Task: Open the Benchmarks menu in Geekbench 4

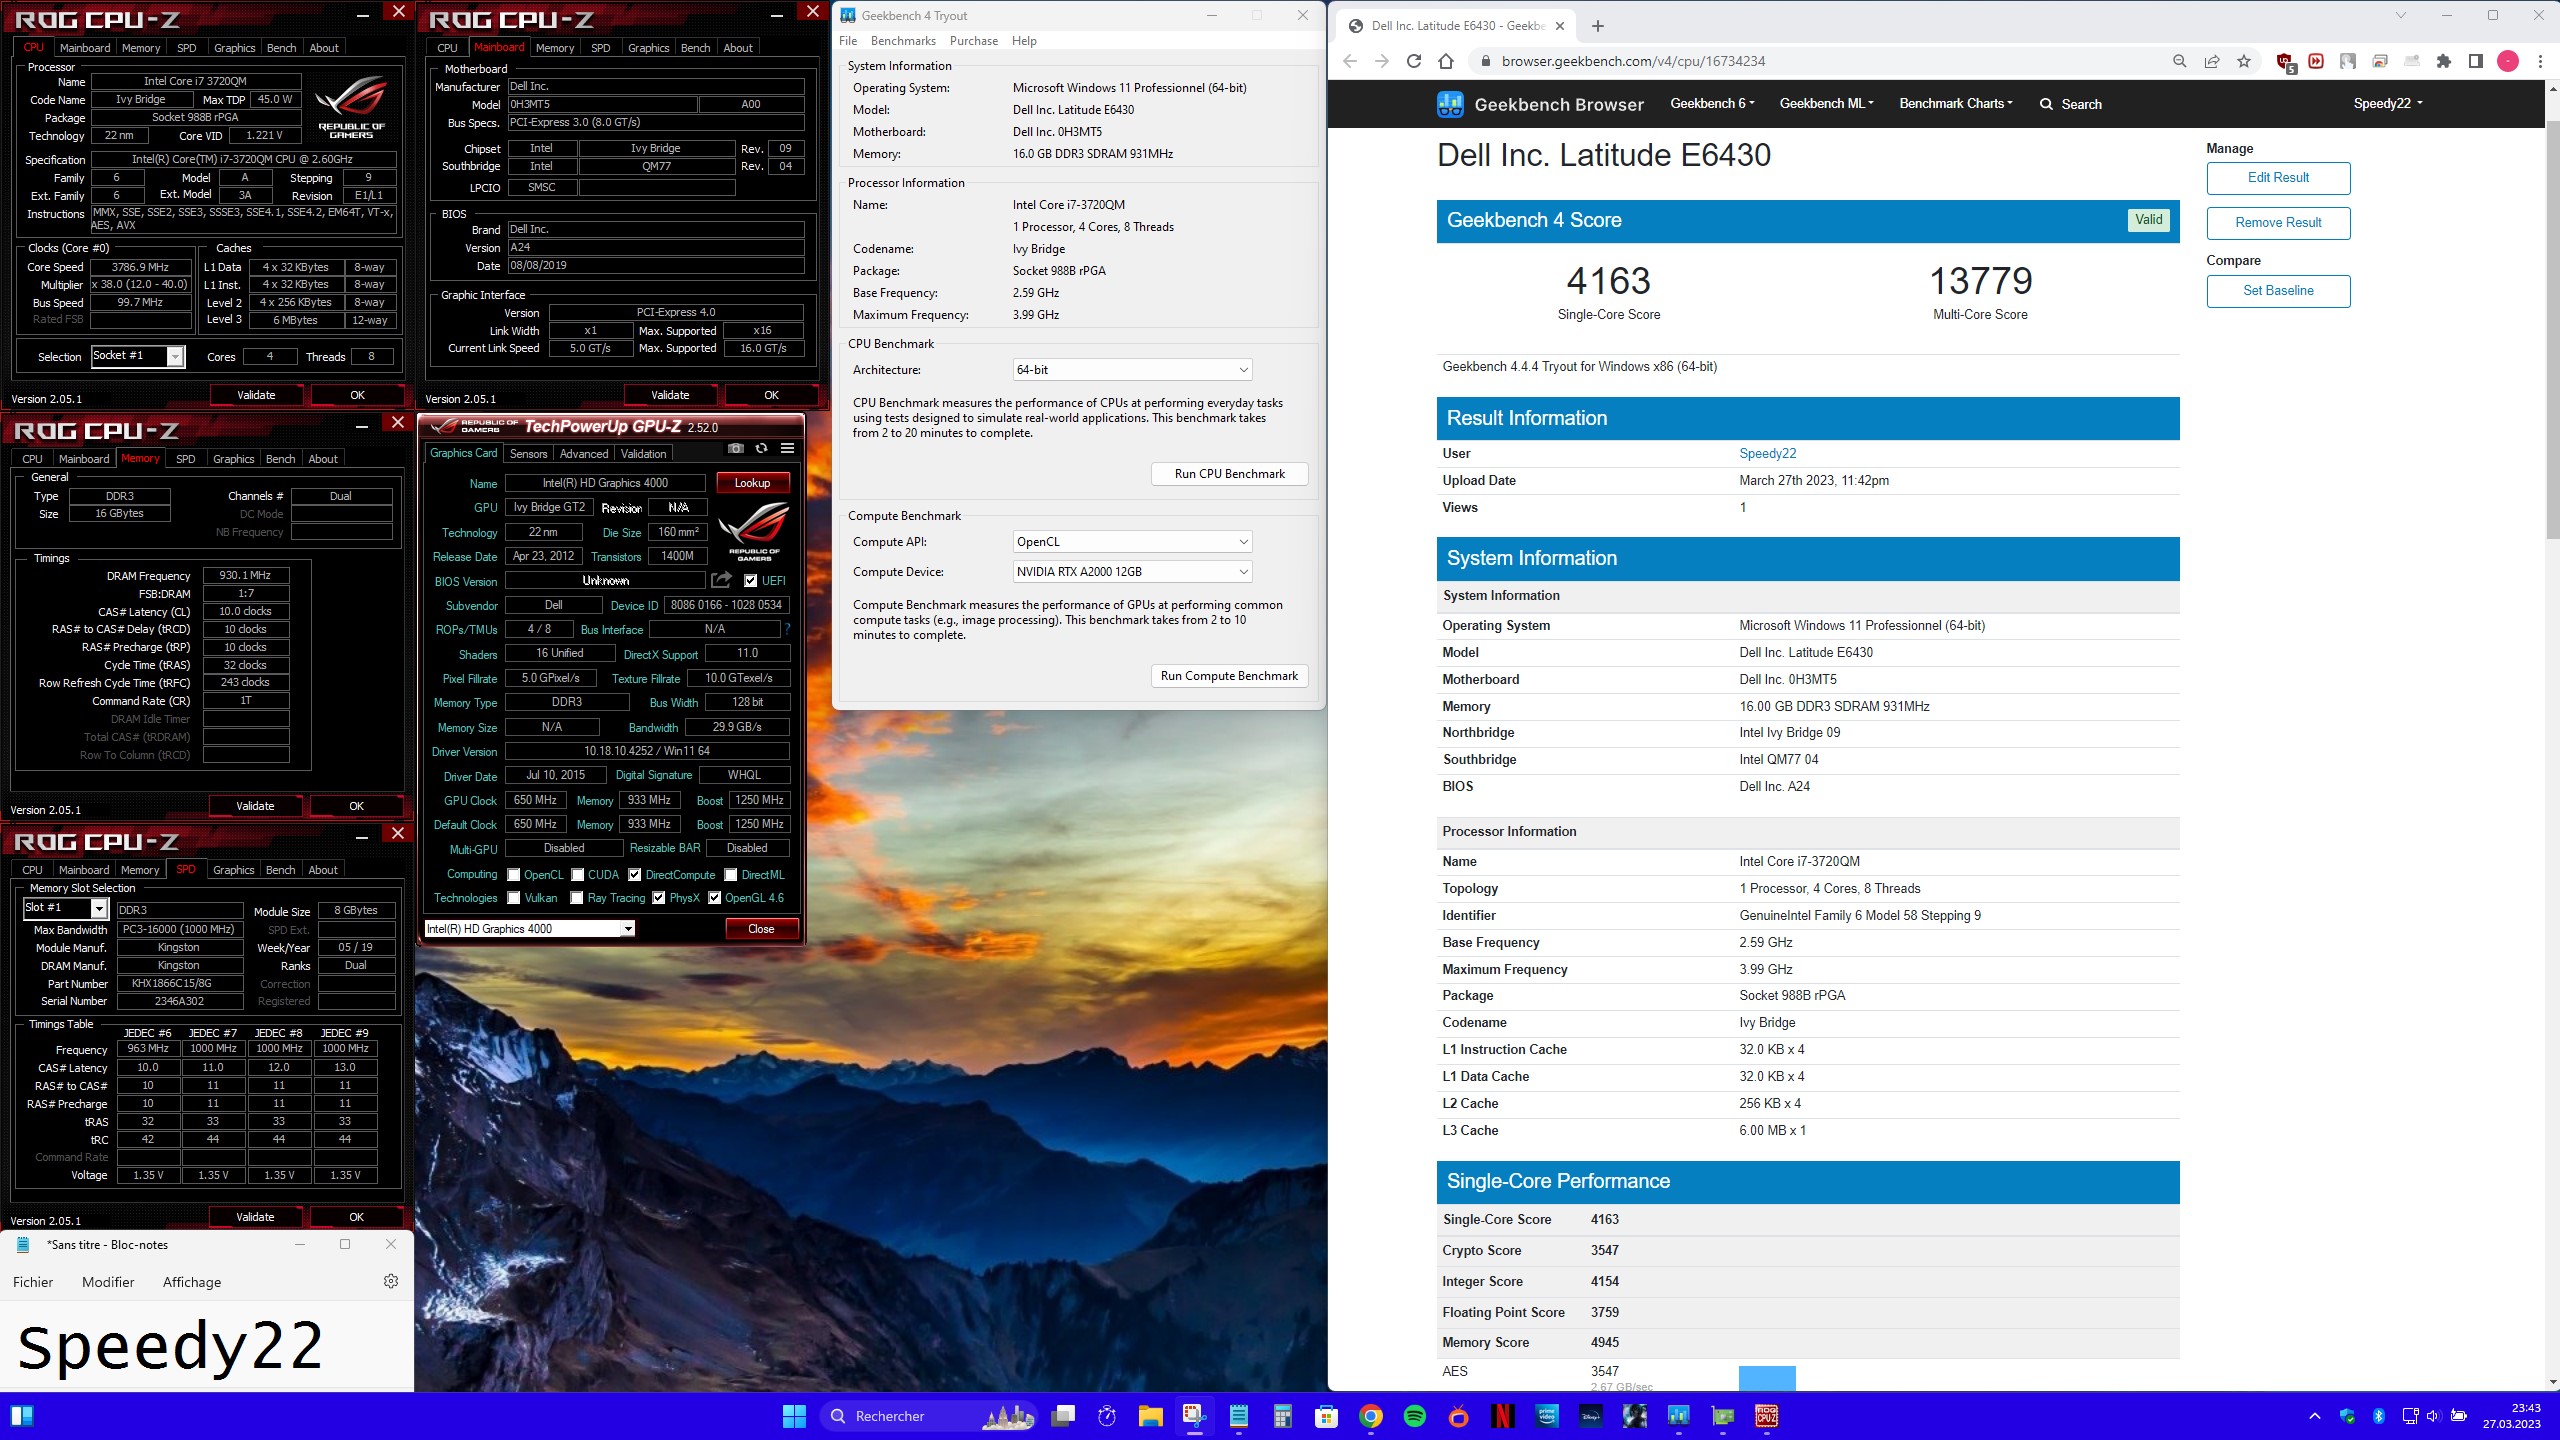Action: tap(903, 41)
